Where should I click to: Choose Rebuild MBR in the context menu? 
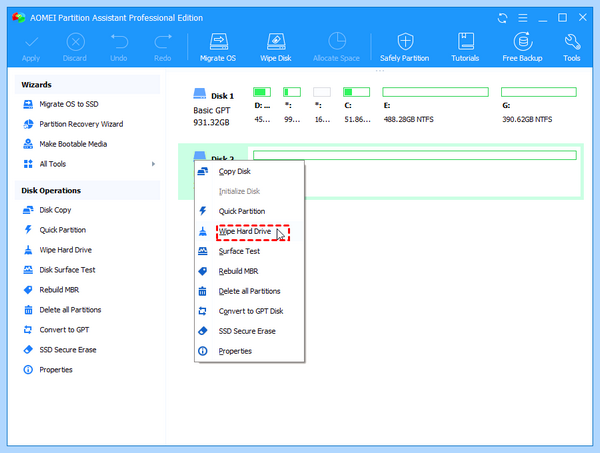pos(249,271)
